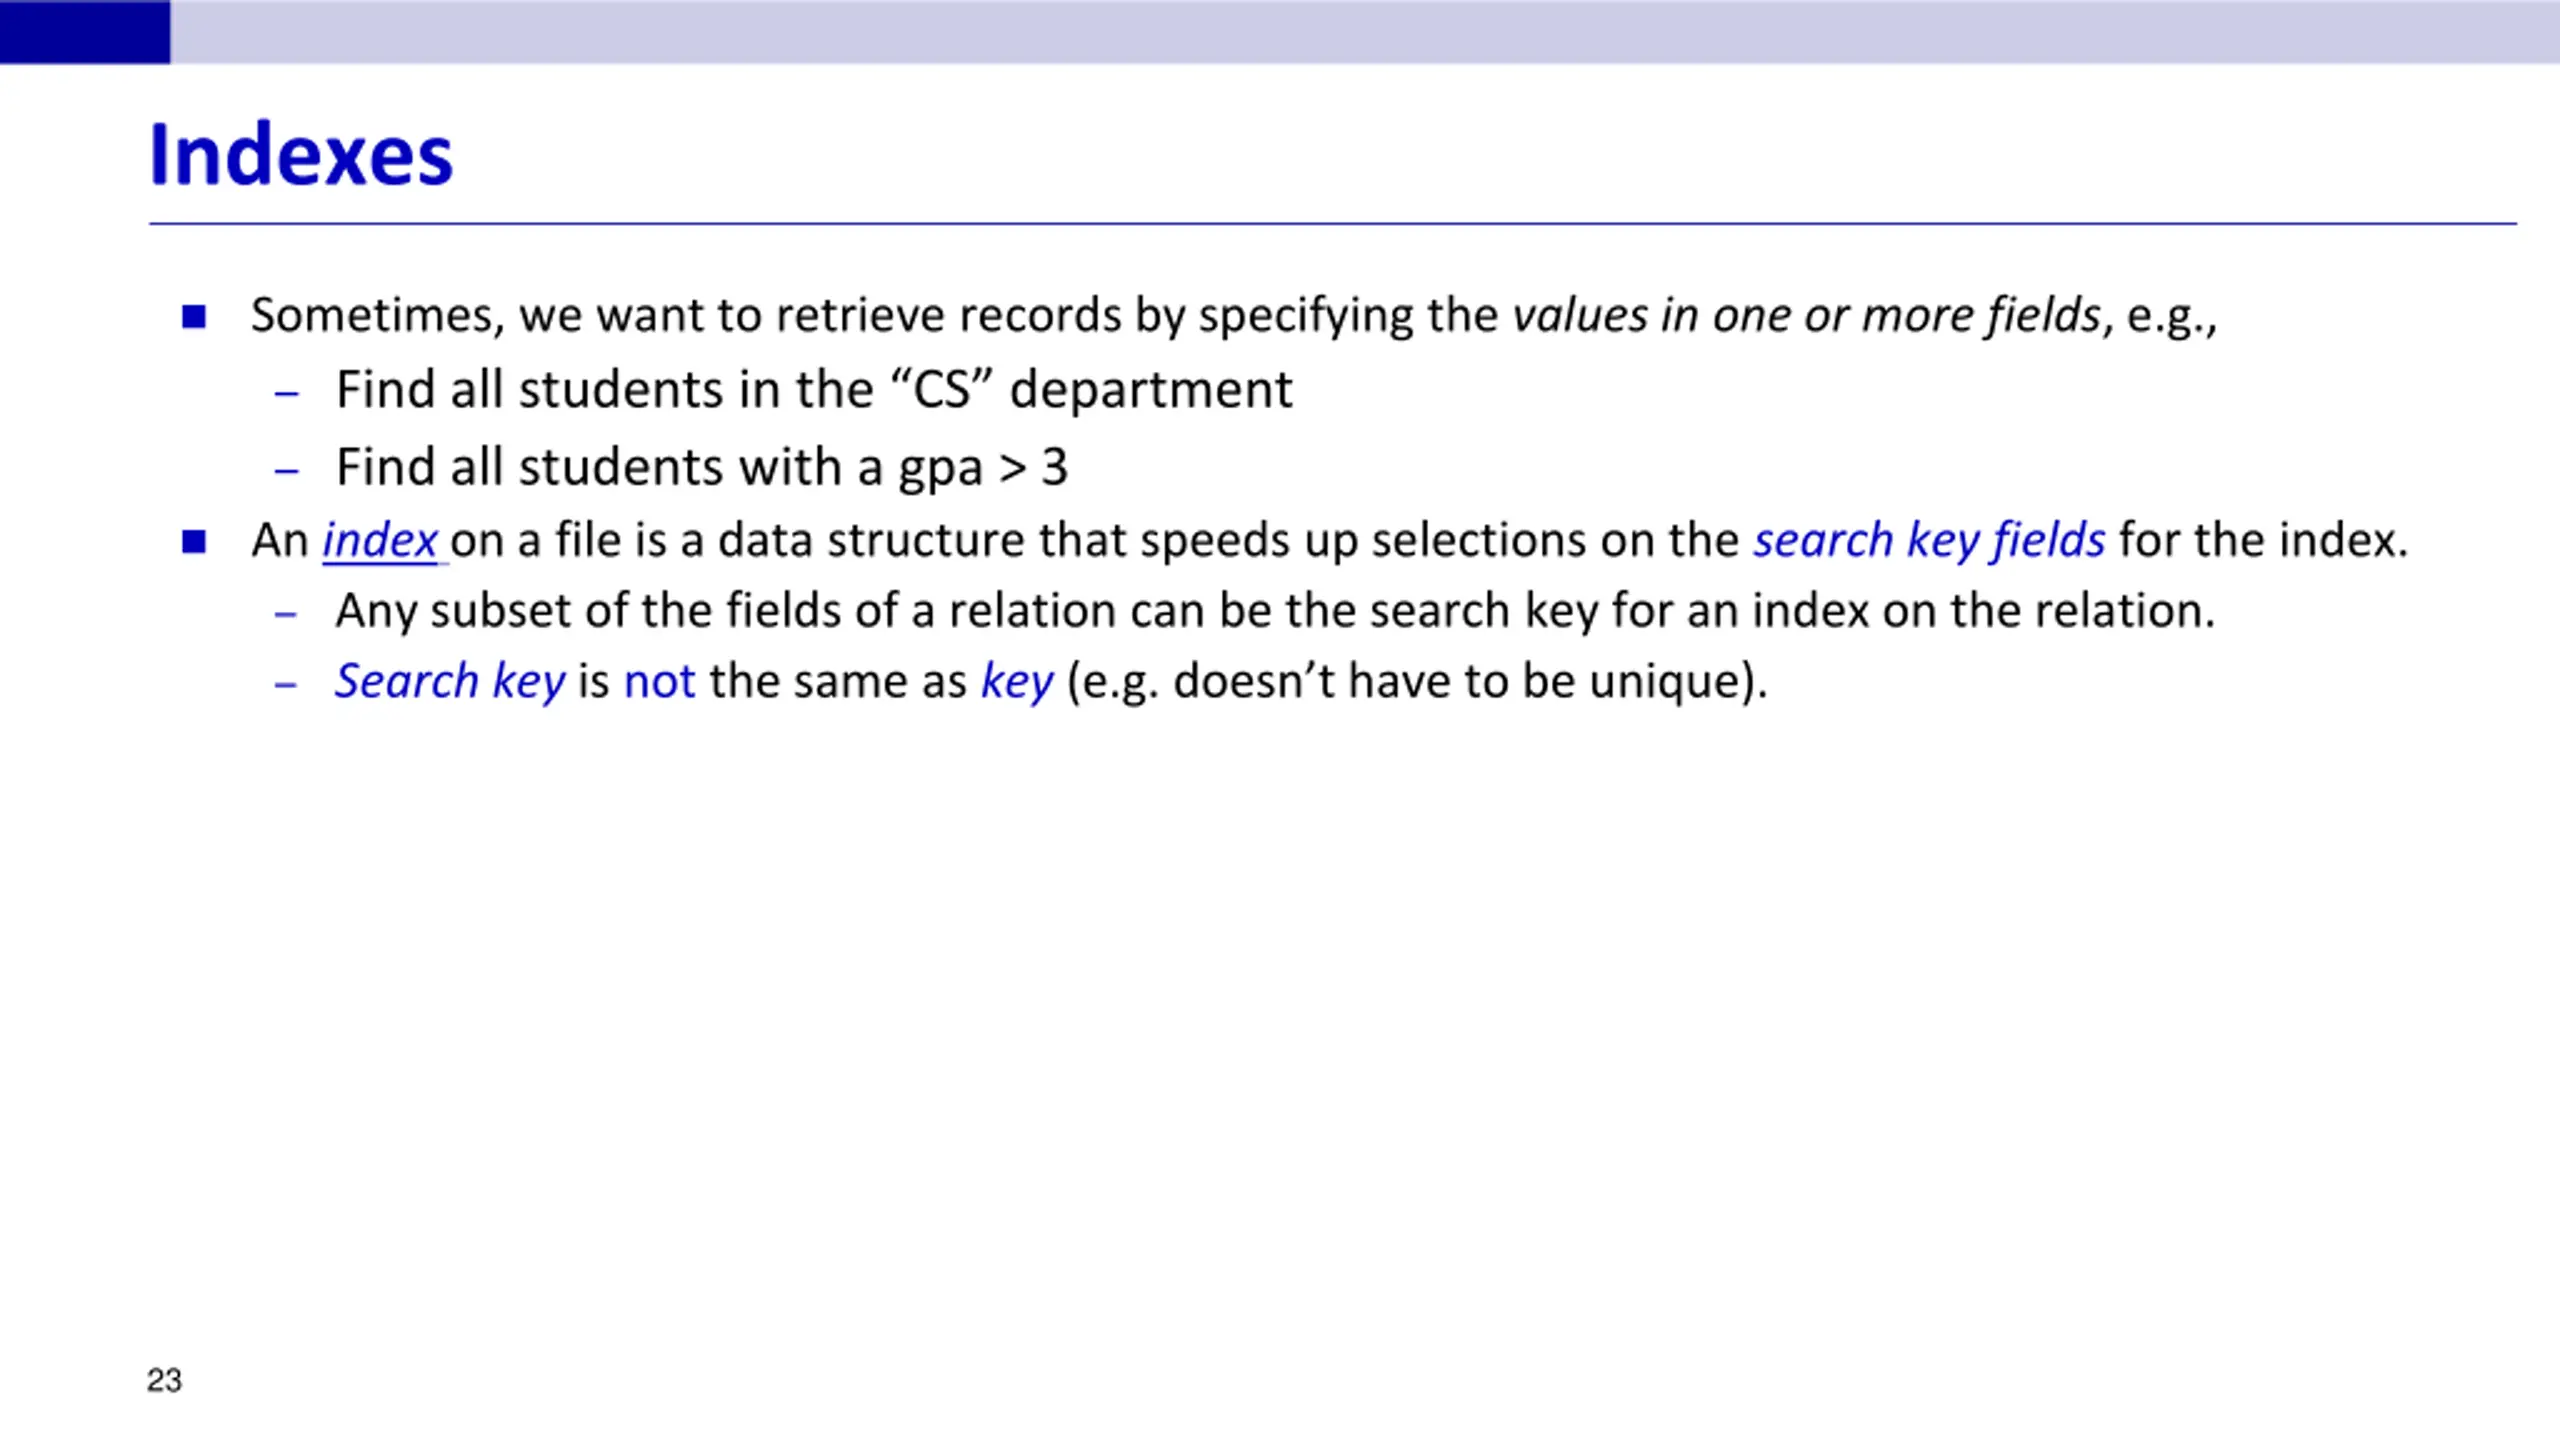Click the first square bullet marker
The image size is (2560, 1440).
click(x=194, y=317)
